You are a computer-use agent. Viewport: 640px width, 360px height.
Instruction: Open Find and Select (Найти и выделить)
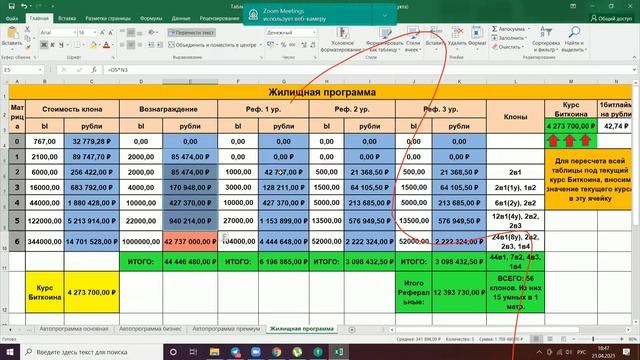pyautogui.click(x=574, y=40)
